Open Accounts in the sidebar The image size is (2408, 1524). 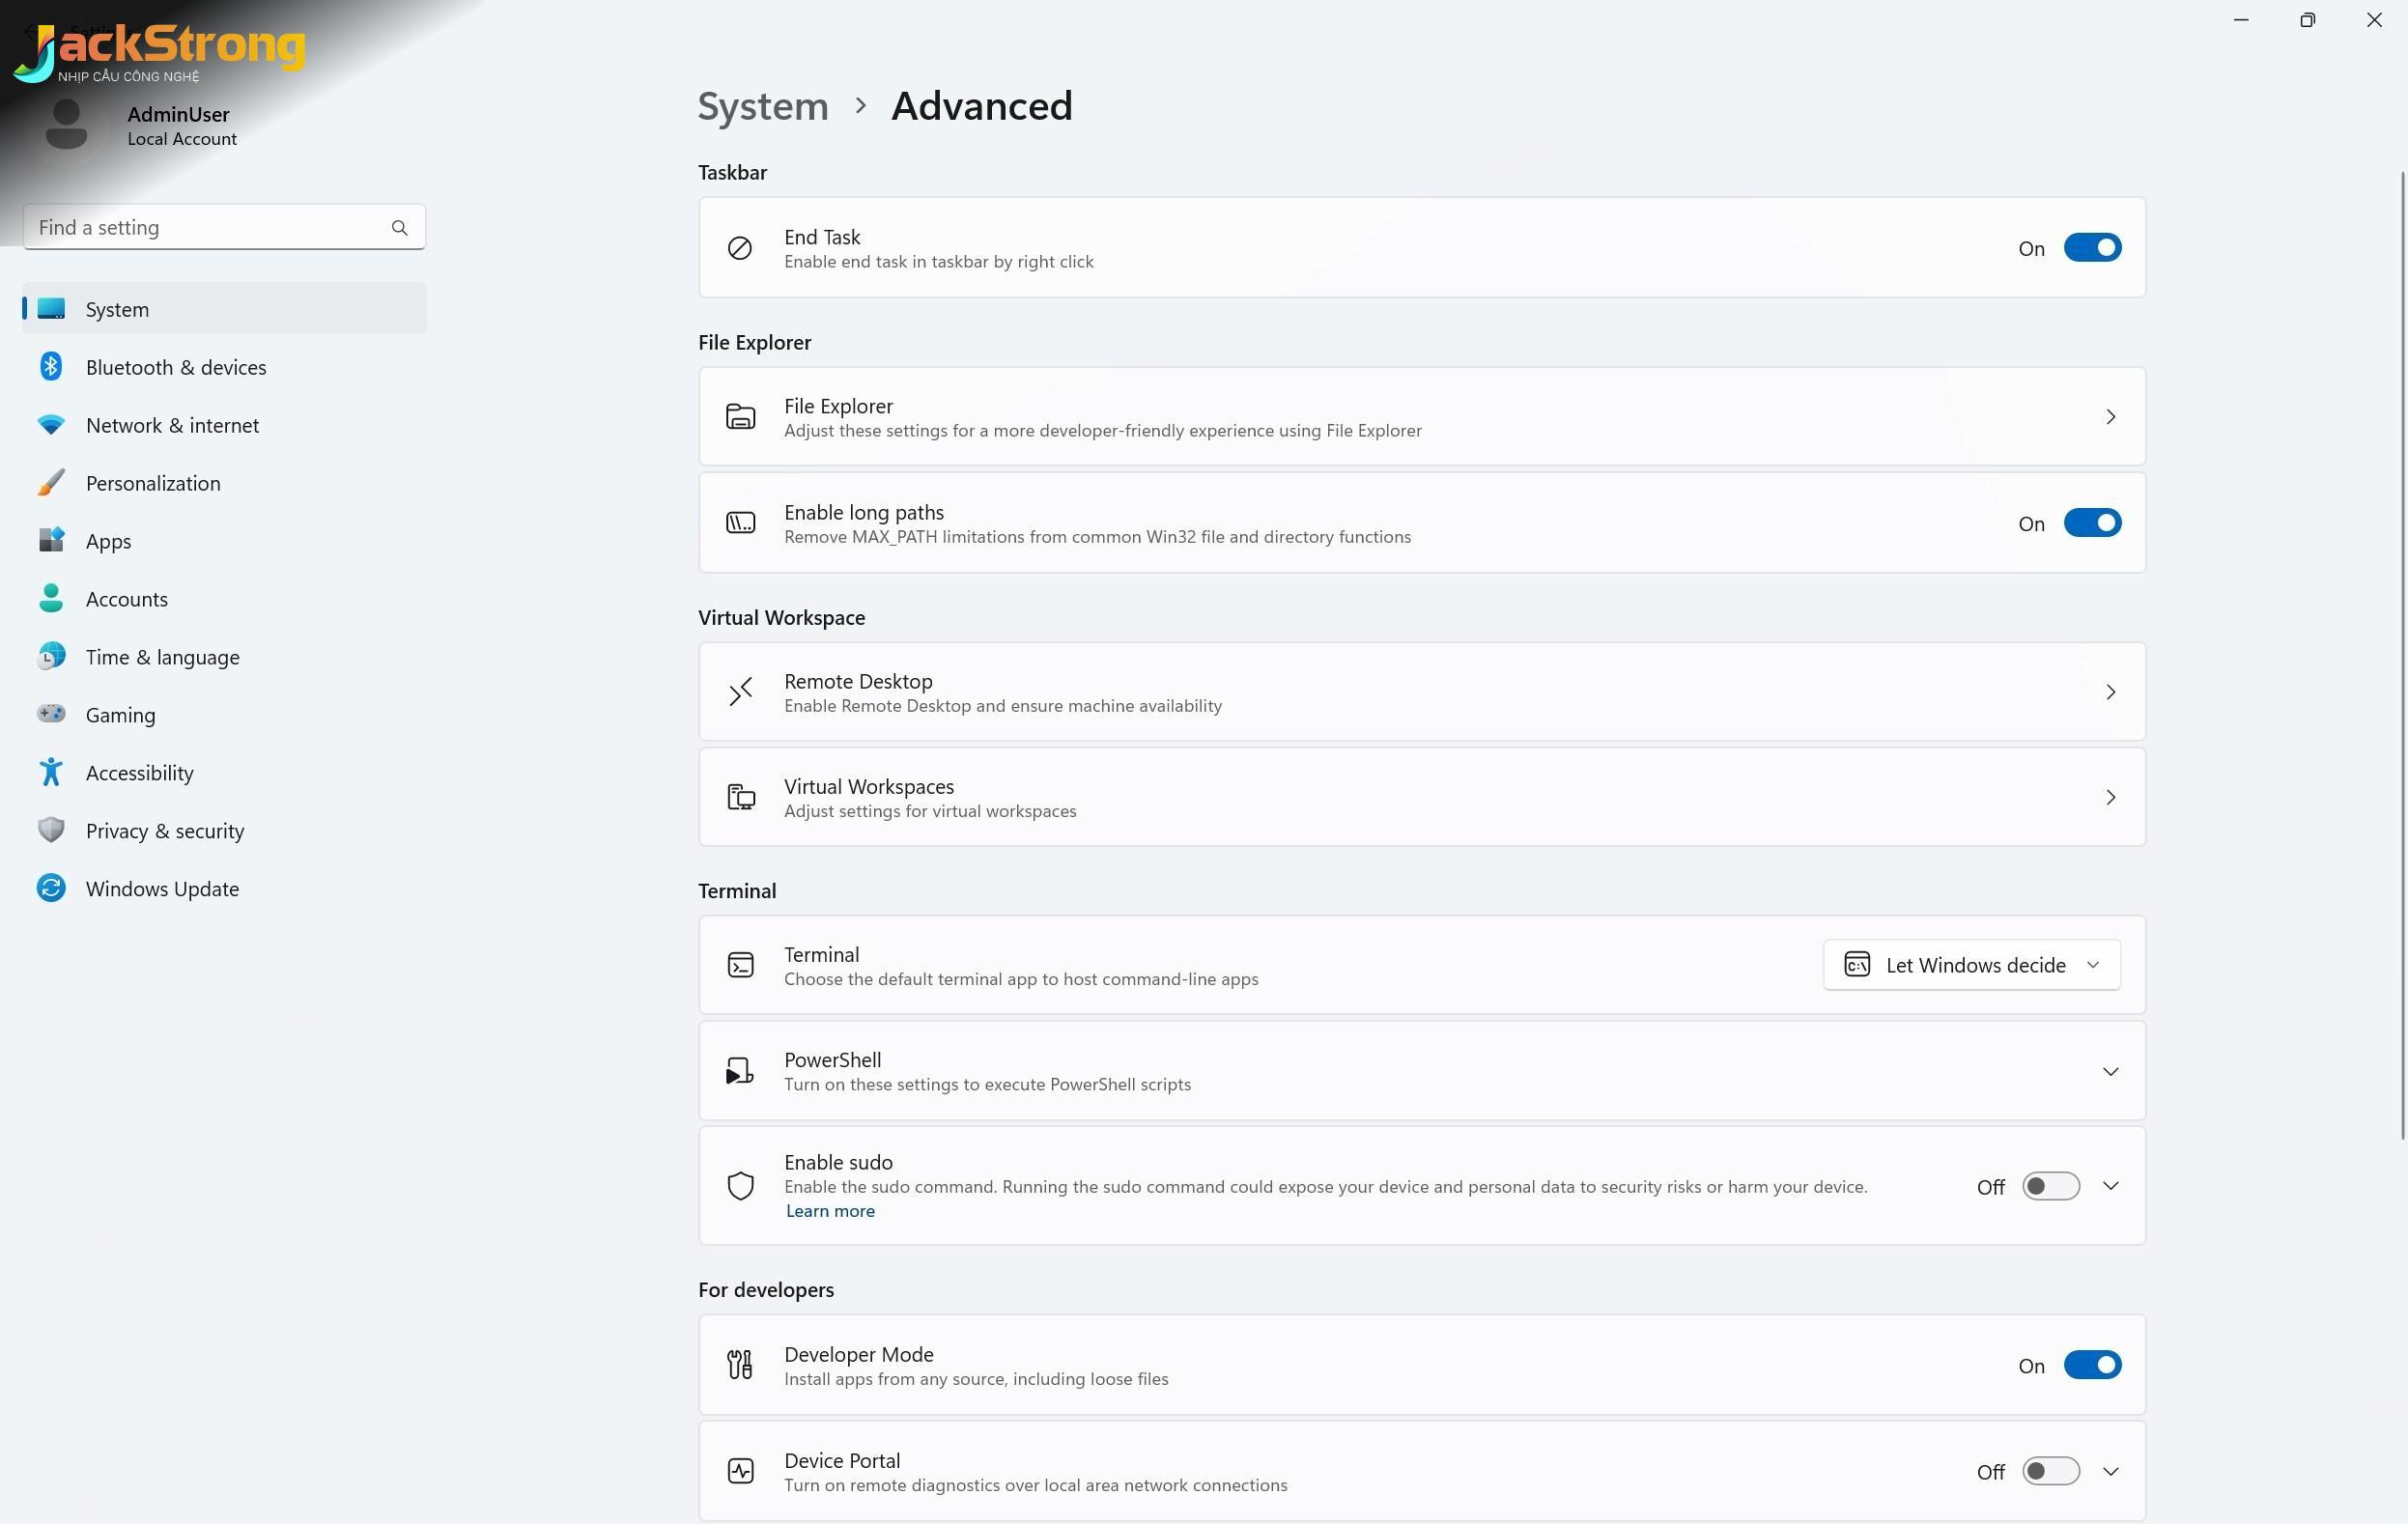tap(224, 599)
